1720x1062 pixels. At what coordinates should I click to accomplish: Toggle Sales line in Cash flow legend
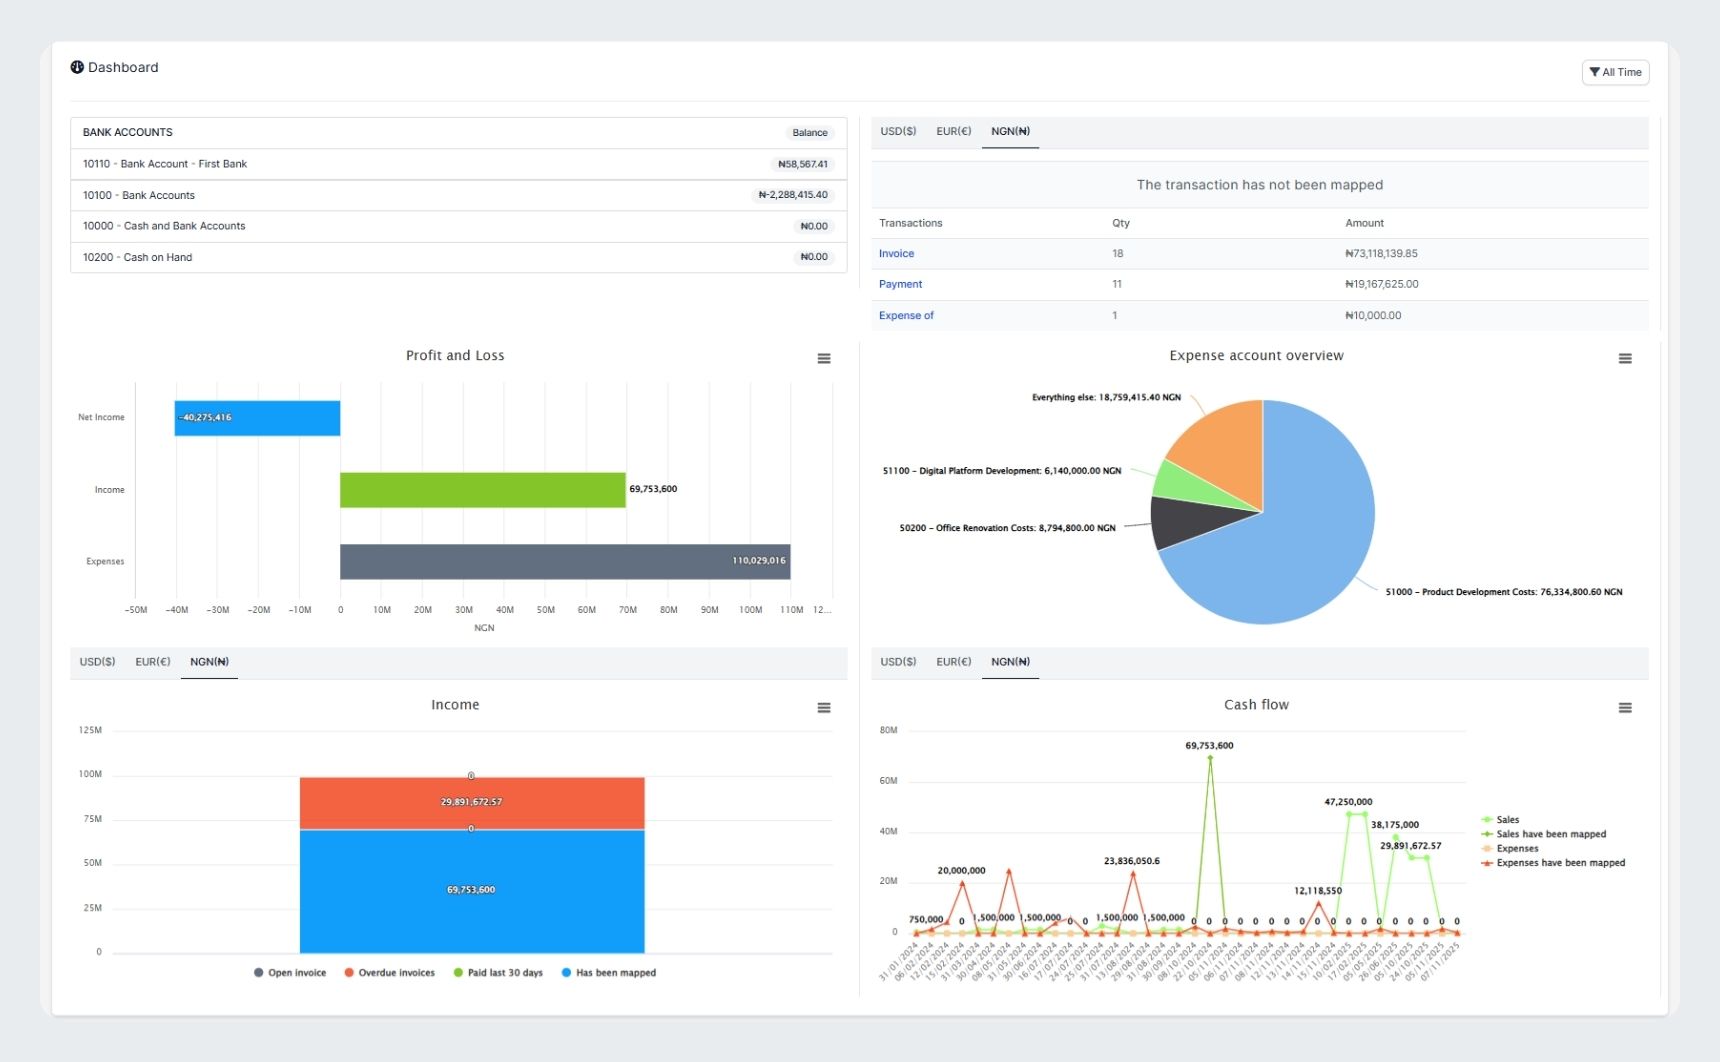[x=1506, y=820]
